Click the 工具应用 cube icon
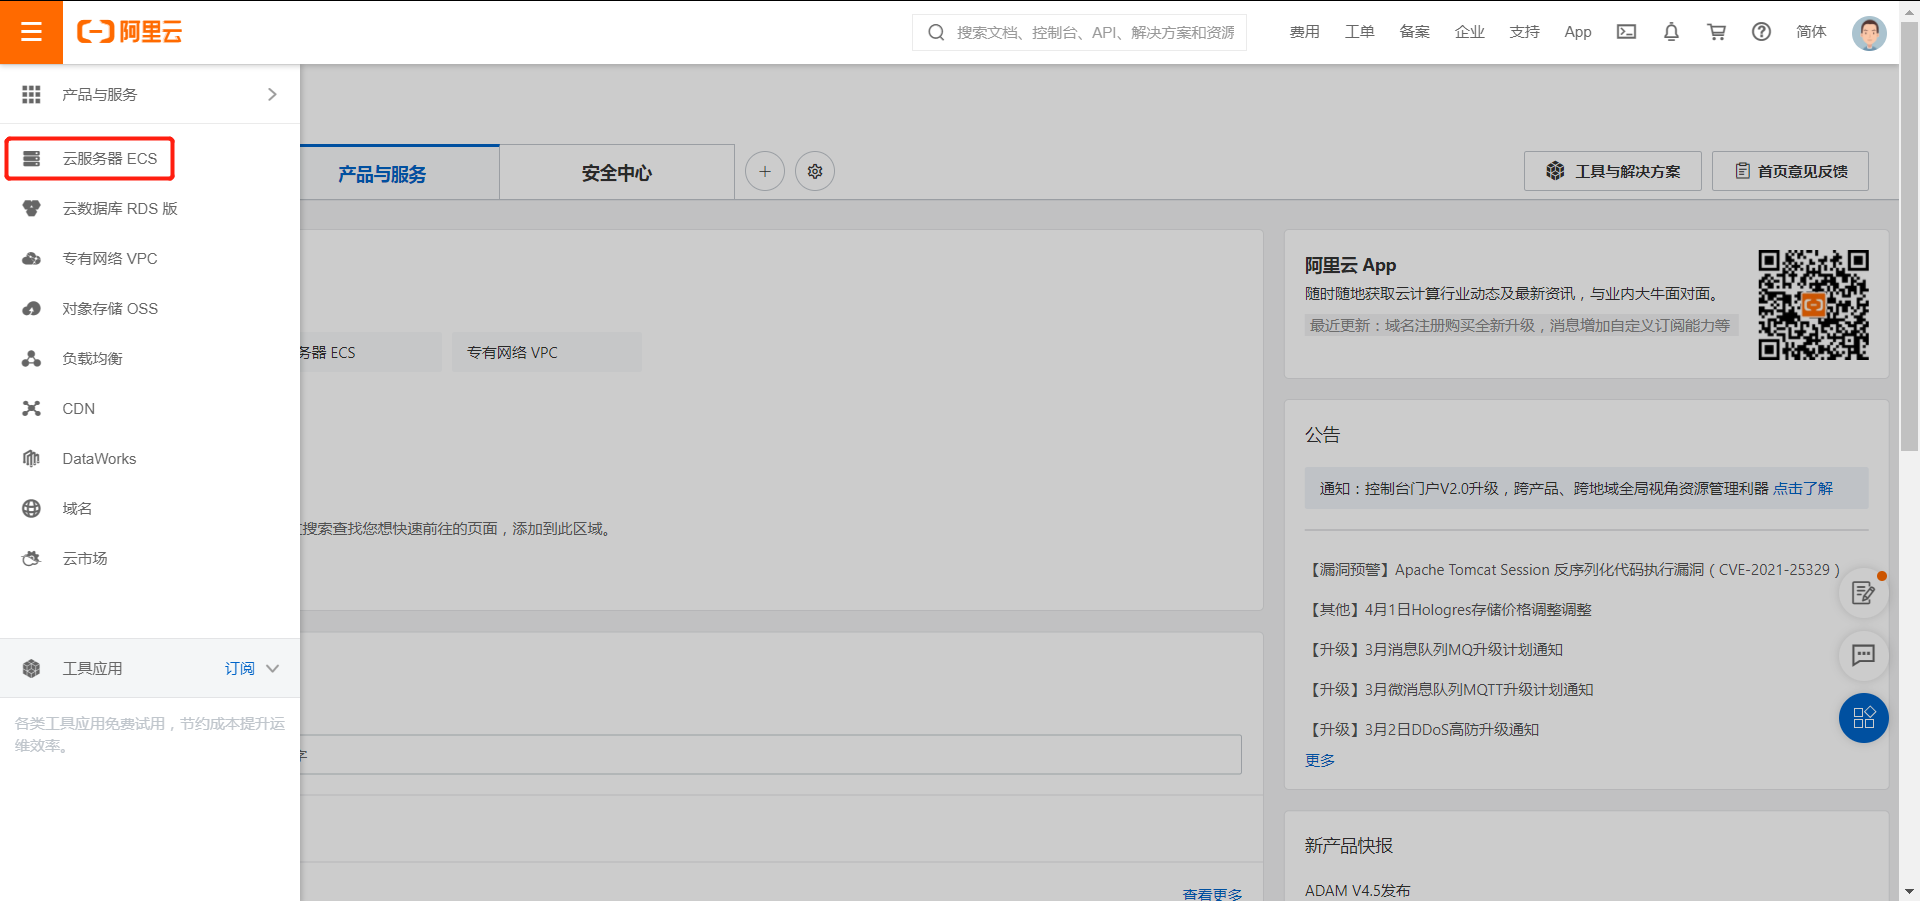Screen dimensions: 1920x902 (x=32, y=668)
